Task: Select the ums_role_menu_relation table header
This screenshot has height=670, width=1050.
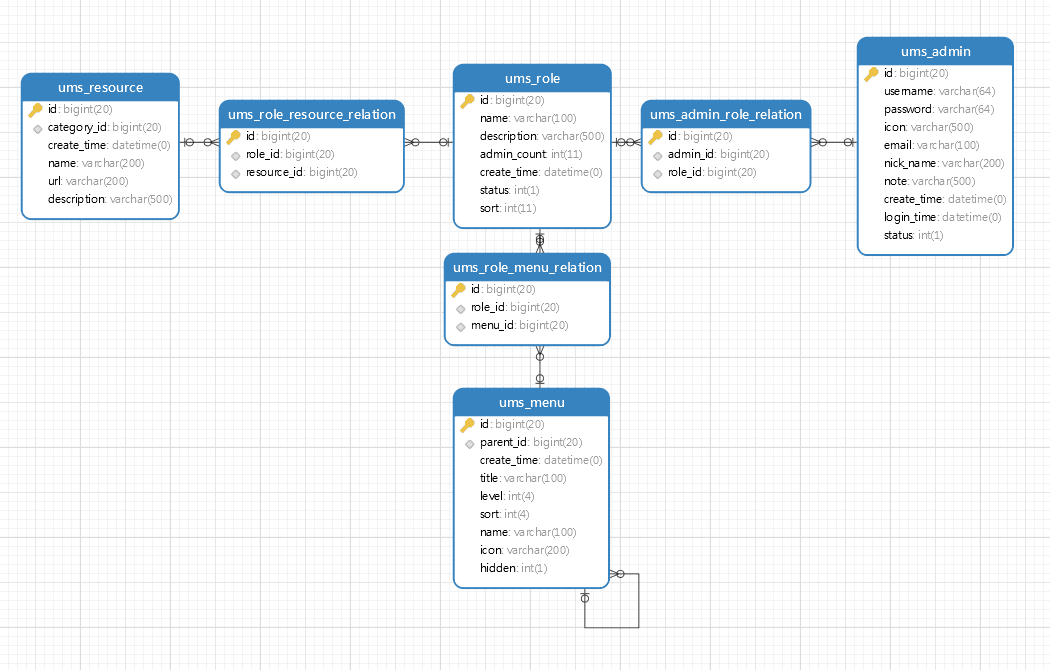Action: click(527, 268)
